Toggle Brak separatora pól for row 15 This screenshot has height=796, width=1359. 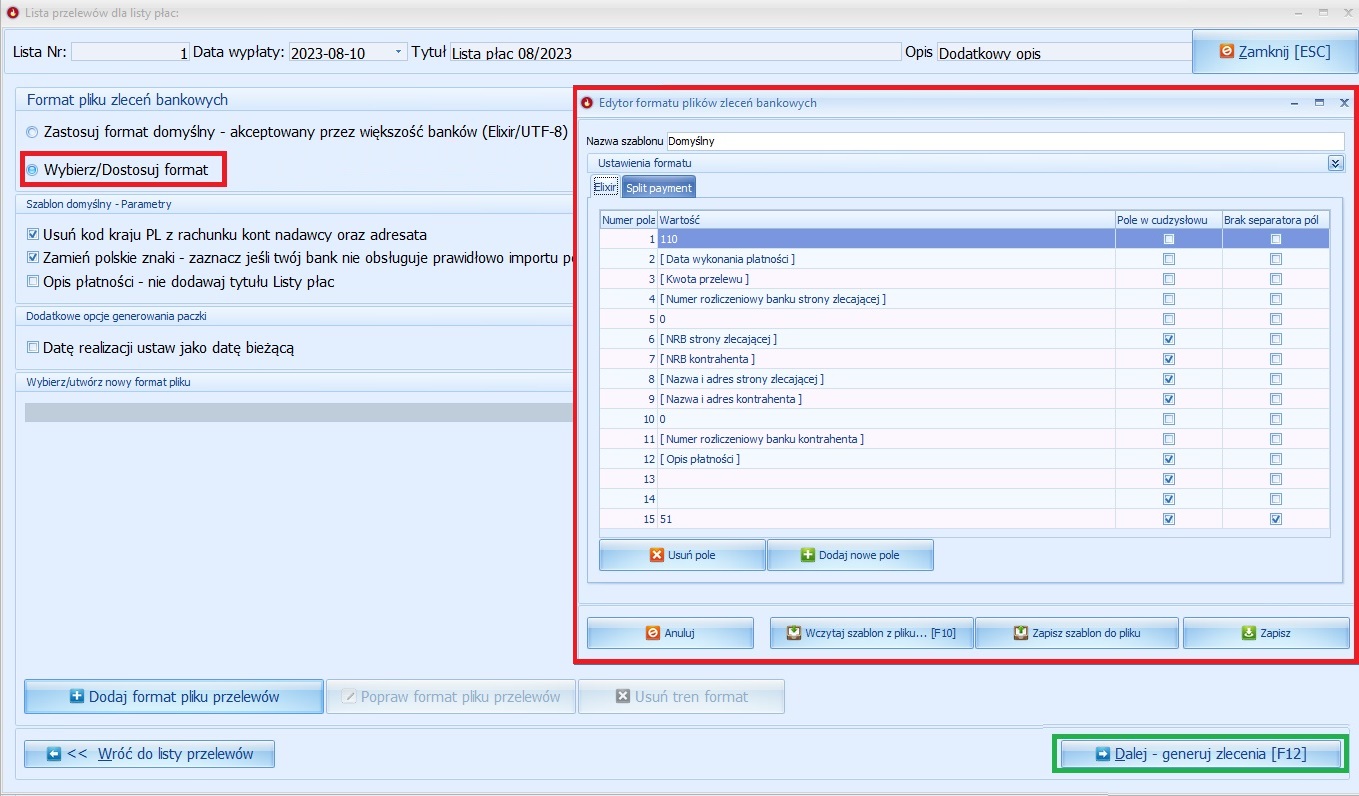[x=1276, y=519]
